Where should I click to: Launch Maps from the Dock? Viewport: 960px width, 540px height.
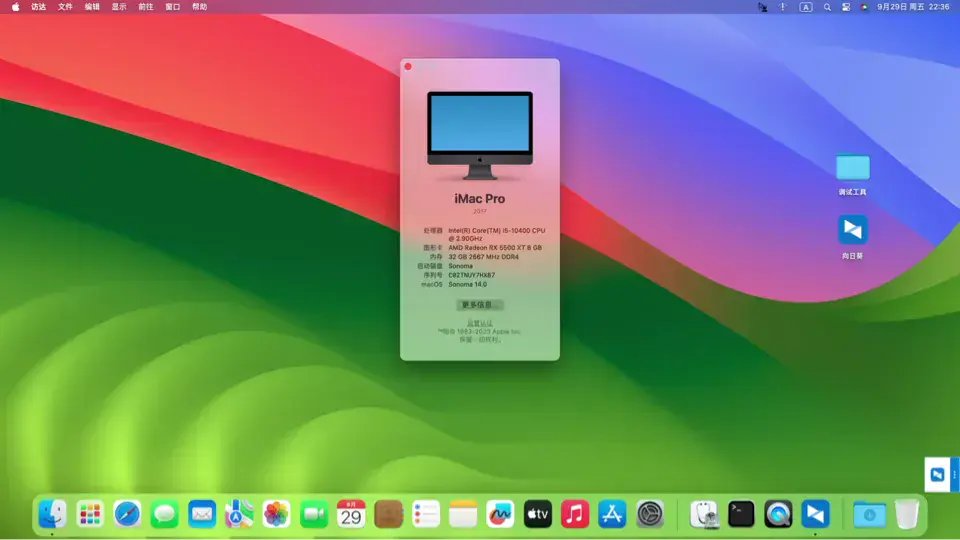(239, 514)
